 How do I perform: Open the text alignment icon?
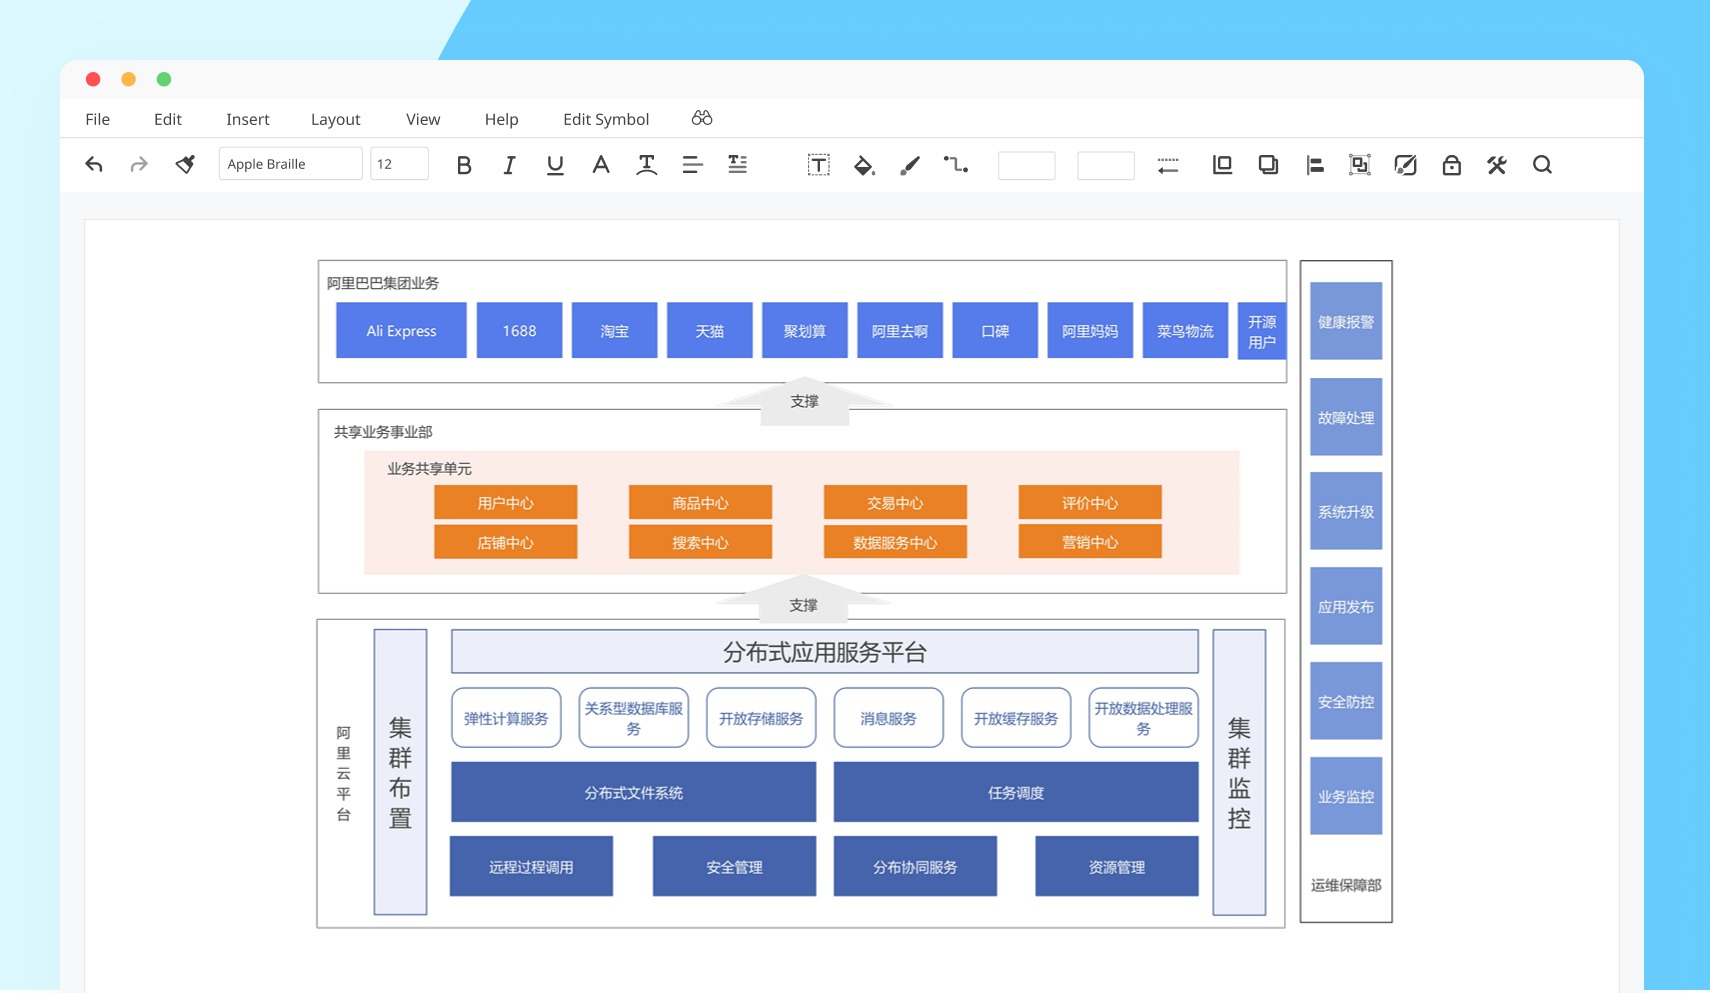click(x=692, y=165)
